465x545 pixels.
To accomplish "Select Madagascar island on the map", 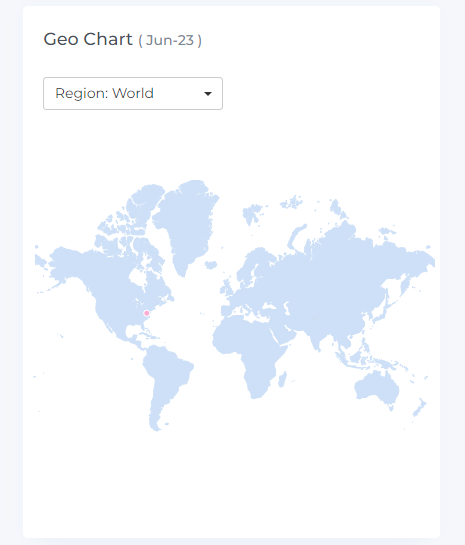I will [283, 379].
